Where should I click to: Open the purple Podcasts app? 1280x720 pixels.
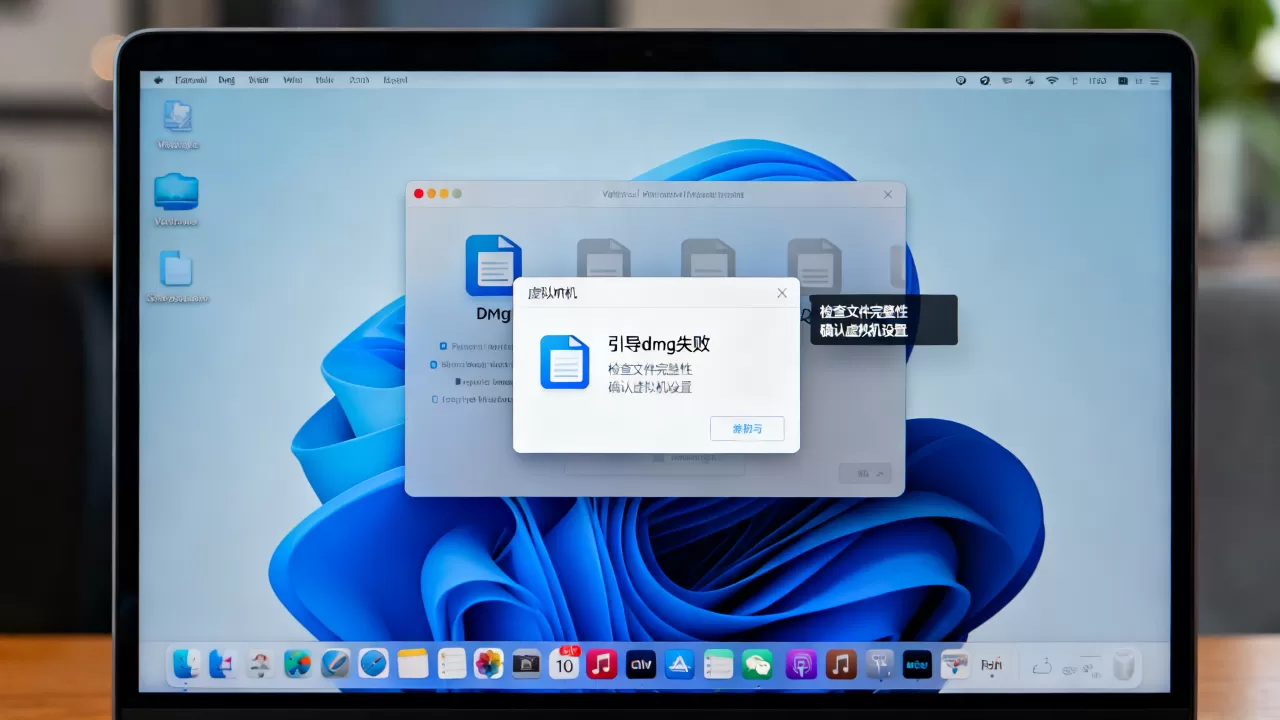tap(801, 663)
